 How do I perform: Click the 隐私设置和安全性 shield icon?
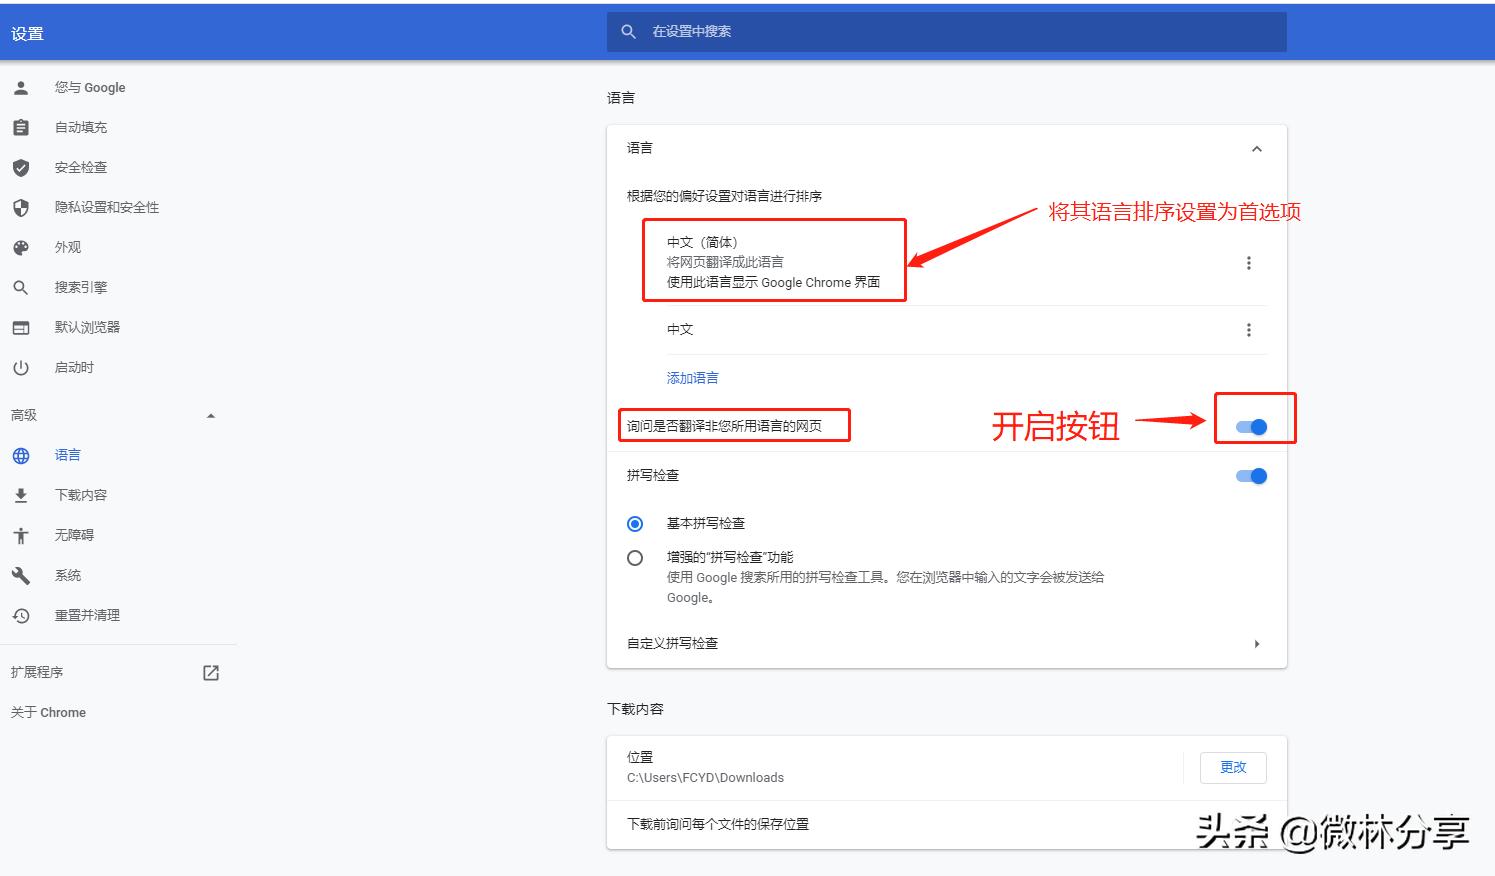[x=22, y=207]
